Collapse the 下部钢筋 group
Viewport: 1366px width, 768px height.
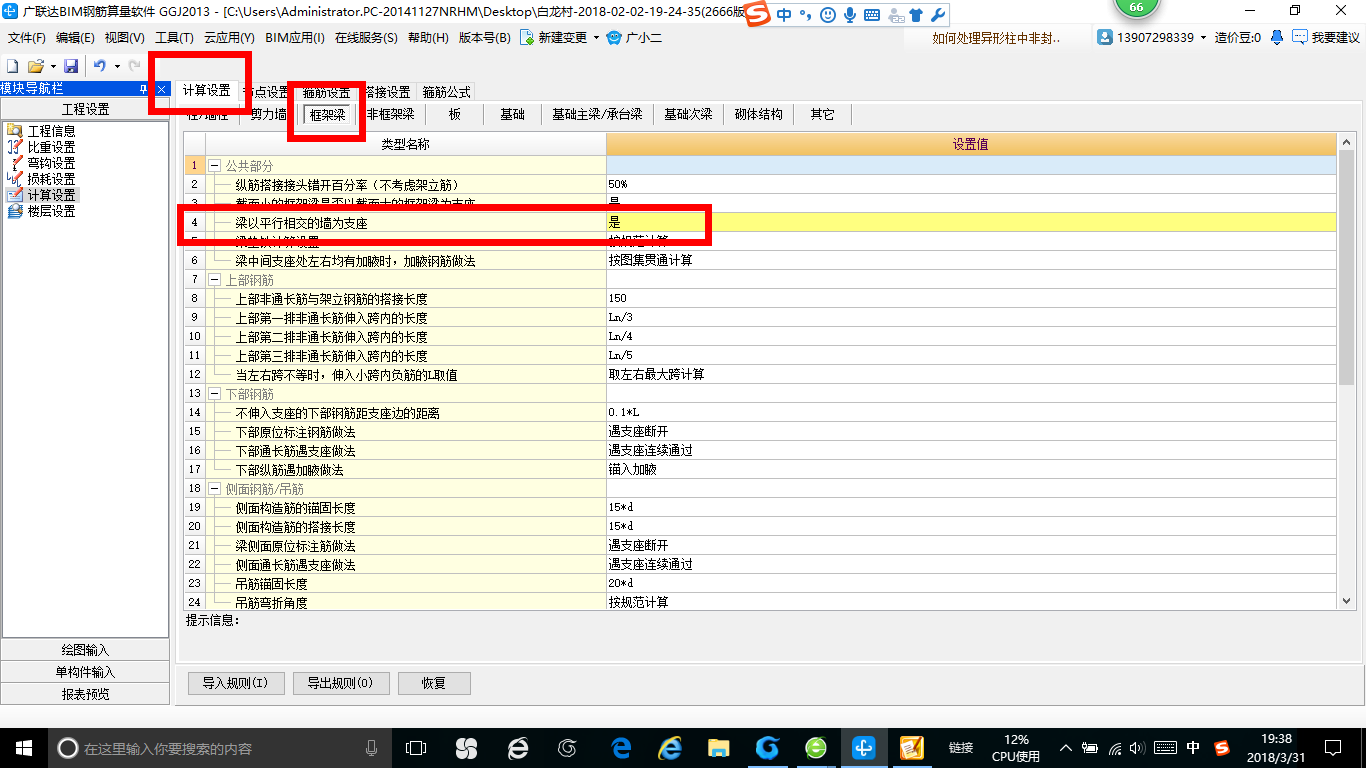click(x=214, y=393)
